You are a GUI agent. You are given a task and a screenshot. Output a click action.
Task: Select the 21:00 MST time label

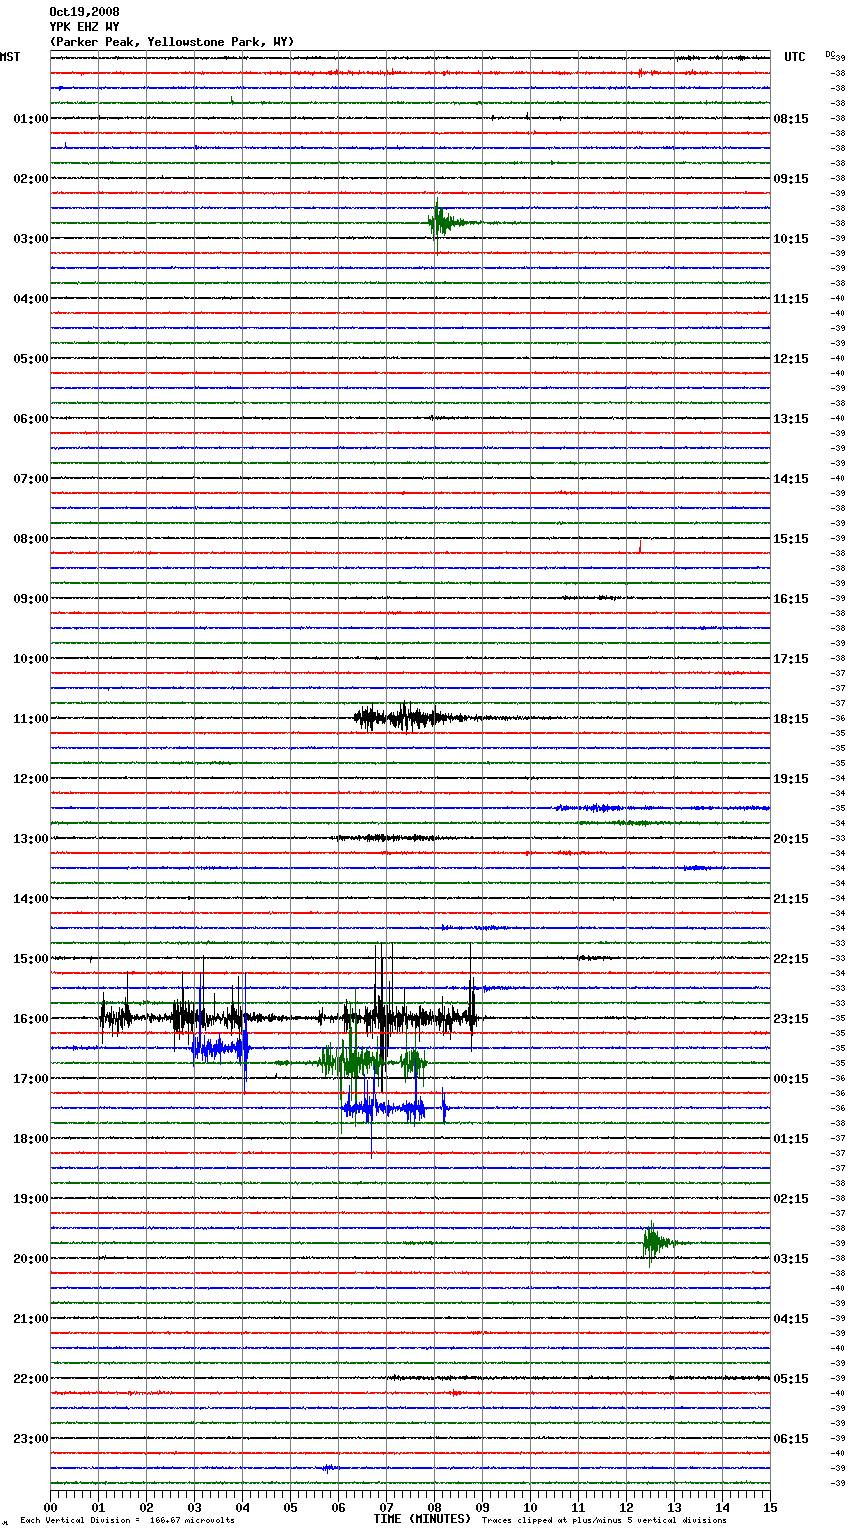coord(31,1319)
